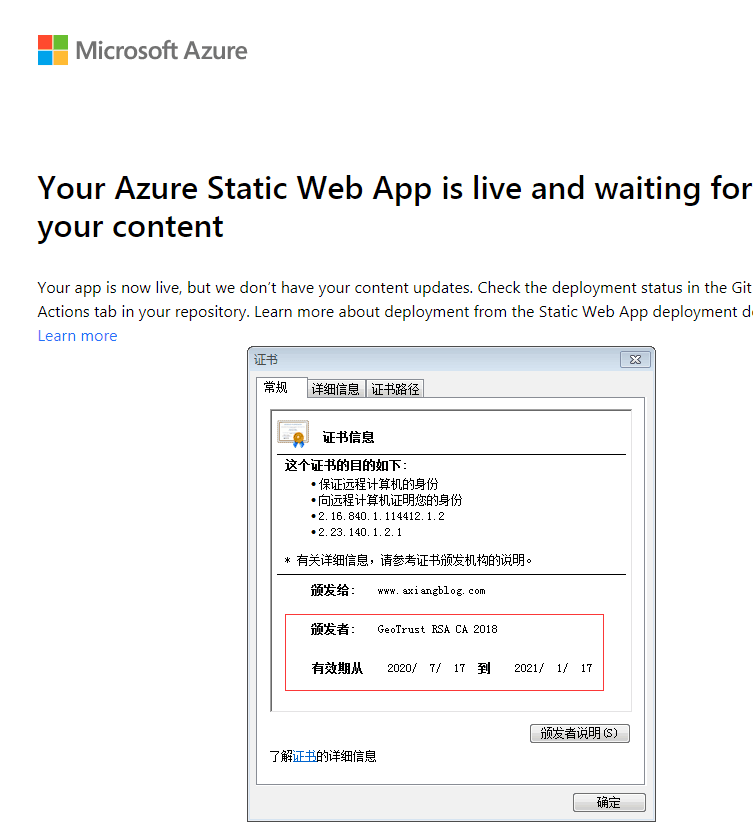Click the 有关详细信息 note line
Viewport: 753px width, 826px height.
(408, 560)
